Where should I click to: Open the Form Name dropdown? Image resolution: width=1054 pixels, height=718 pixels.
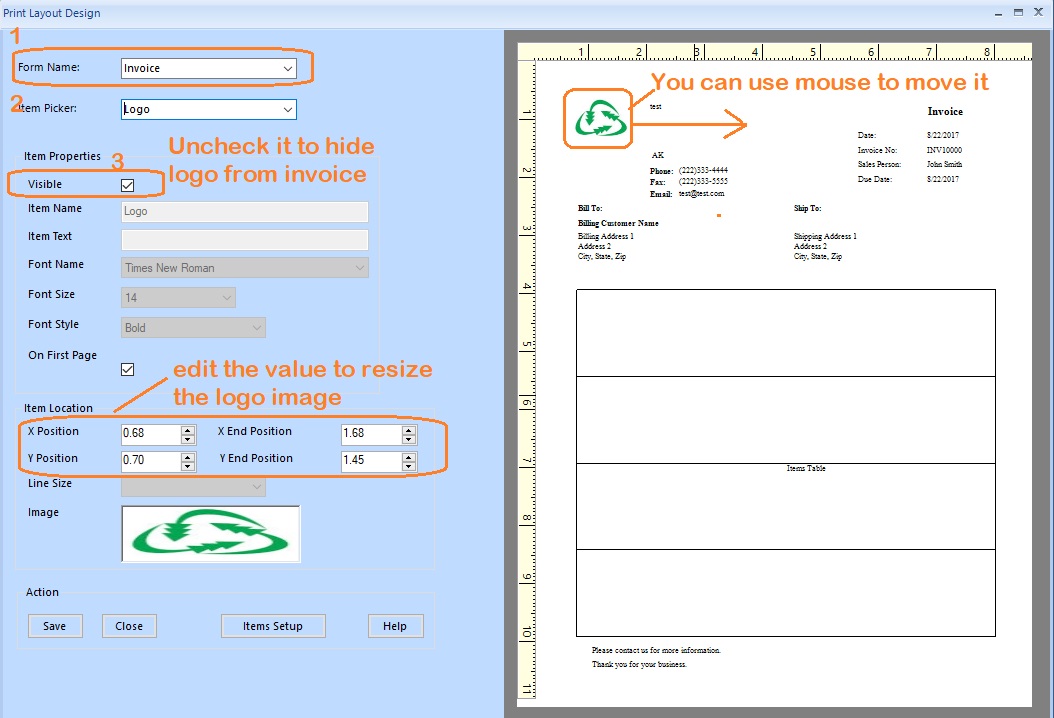(x=288, y=69)
